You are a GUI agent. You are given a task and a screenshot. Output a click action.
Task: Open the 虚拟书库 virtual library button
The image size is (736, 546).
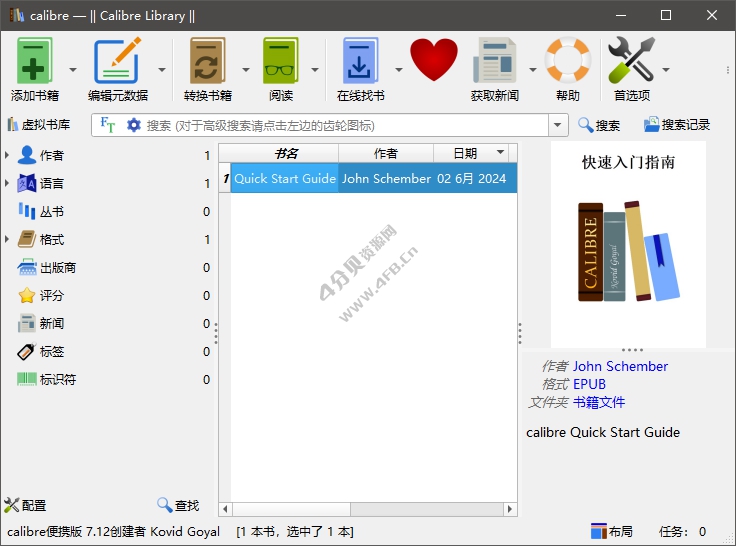coord(39,125)
